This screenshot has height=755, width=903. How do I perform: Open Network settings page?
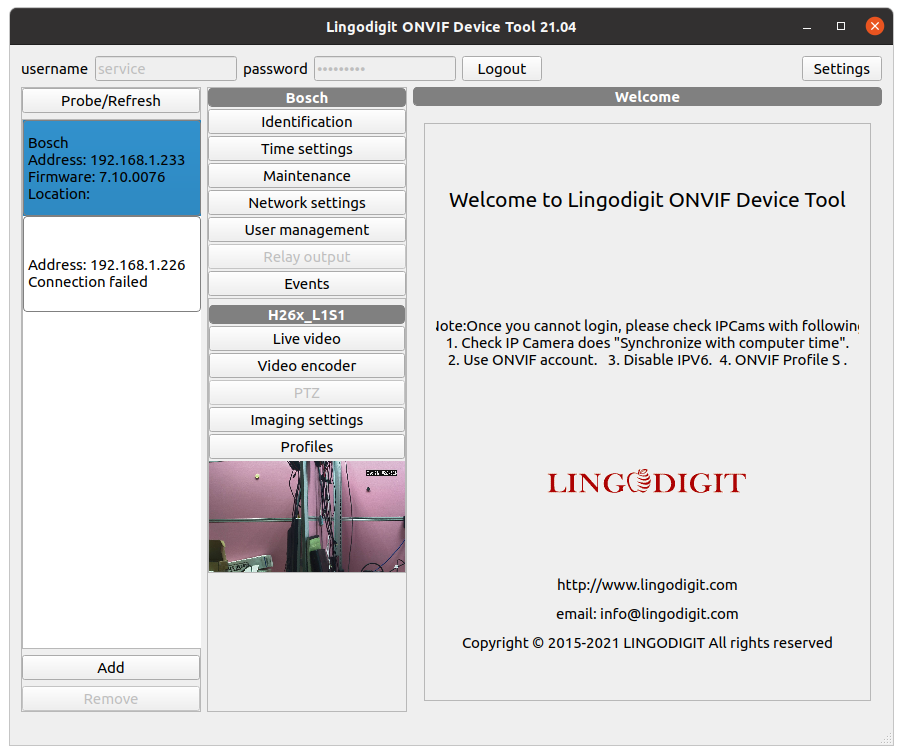(307, 203)
